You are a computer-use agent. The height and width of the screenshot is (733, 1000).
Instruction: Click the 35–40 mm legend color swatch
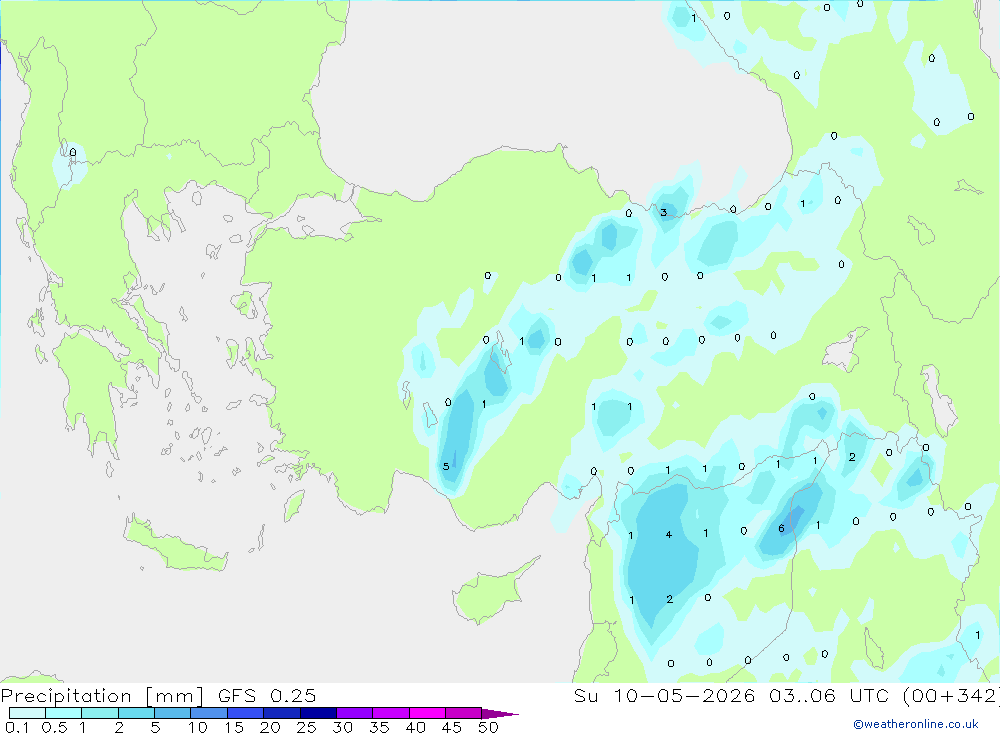pos(391,713)
